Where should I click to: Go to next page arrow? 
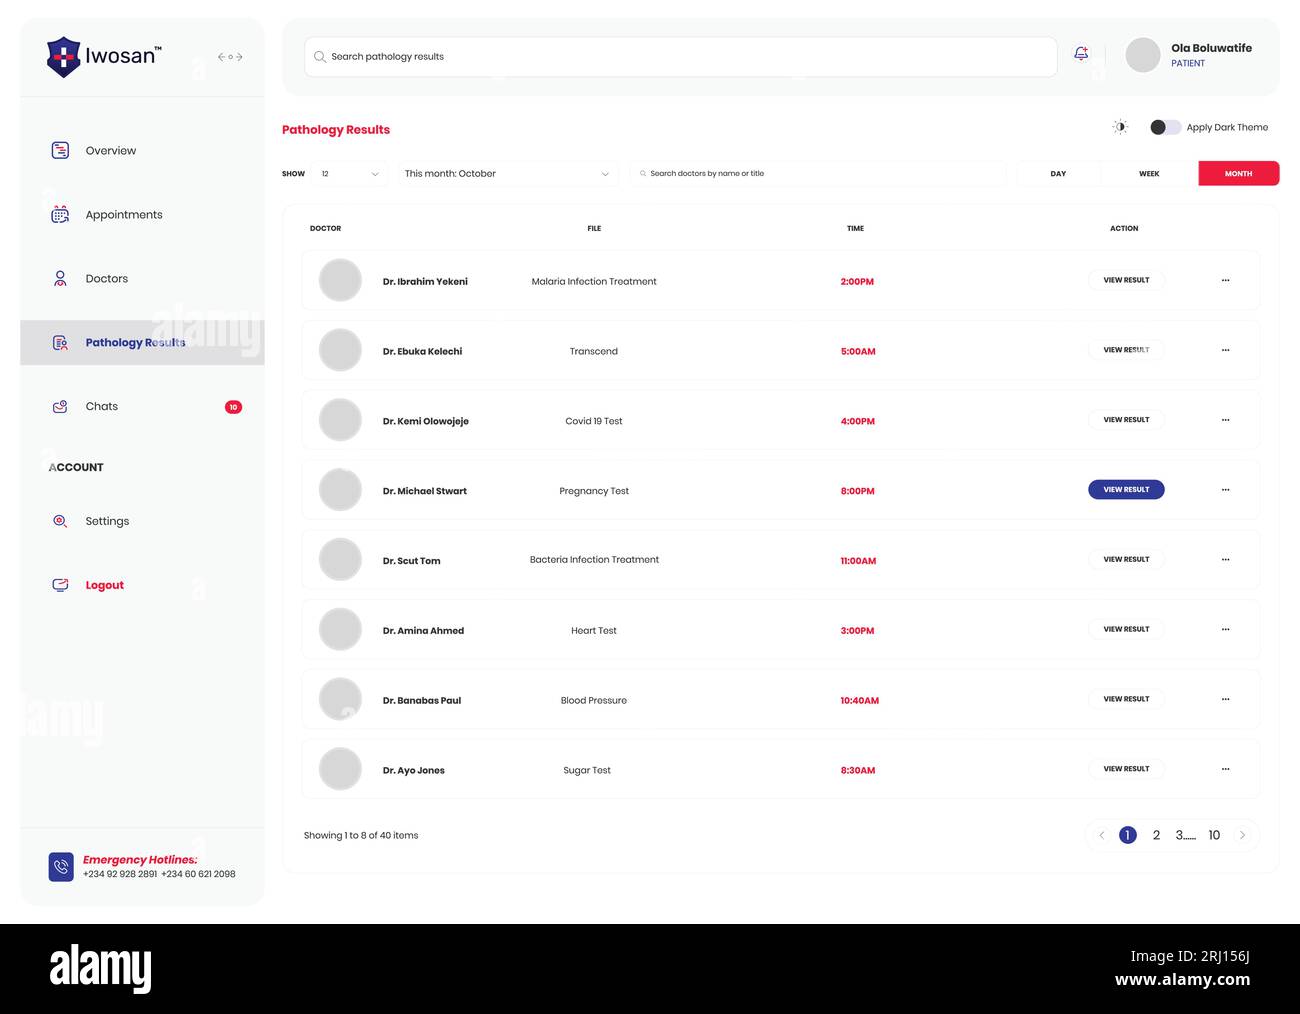click(x=1242, y=835)
